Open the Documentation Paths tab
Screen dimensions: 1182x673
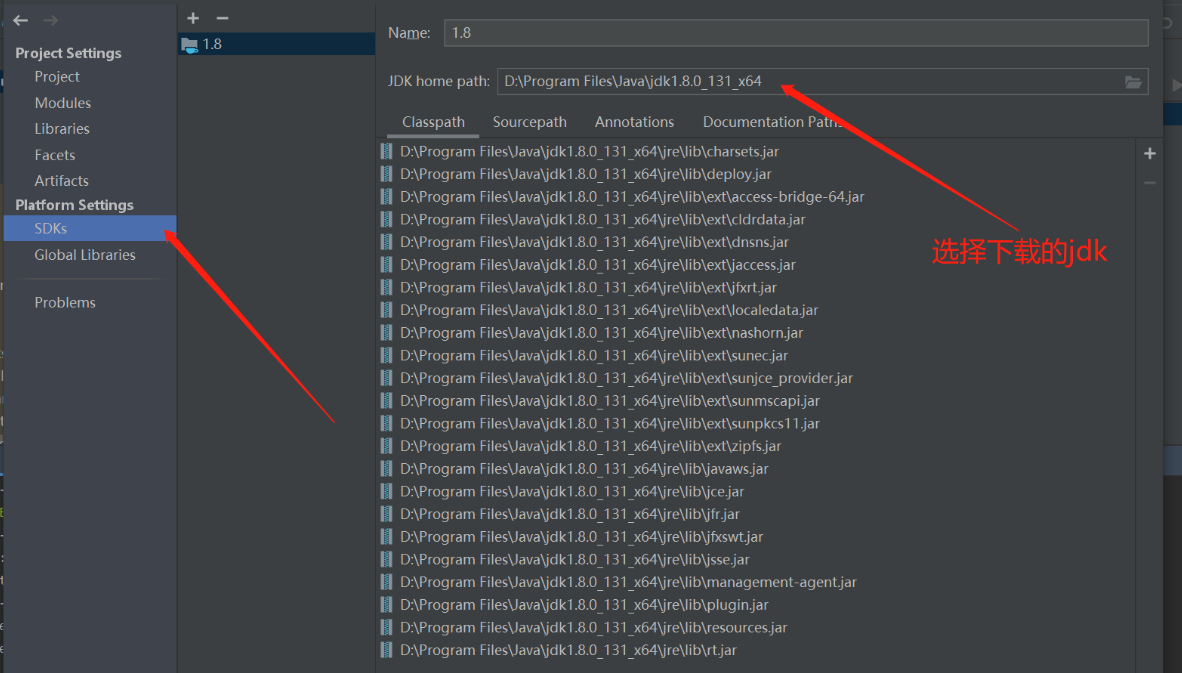[x=773, y=122]
